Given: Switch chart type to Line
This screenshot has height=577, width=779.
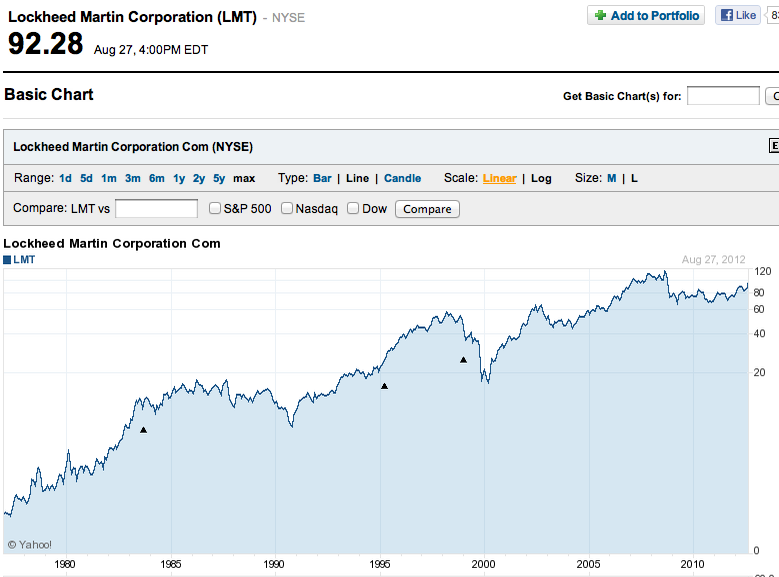Looking at the screenshot, I should click(358, 178).
